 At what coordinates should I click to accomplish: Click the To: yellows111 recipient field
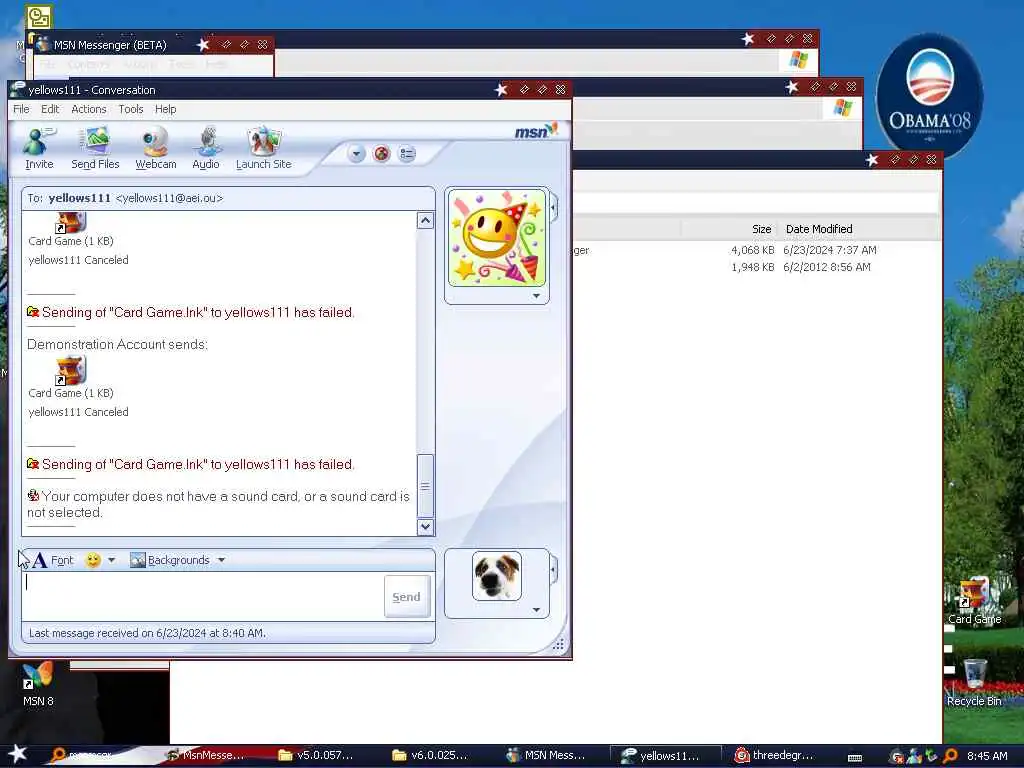click(x=229, y=198)
